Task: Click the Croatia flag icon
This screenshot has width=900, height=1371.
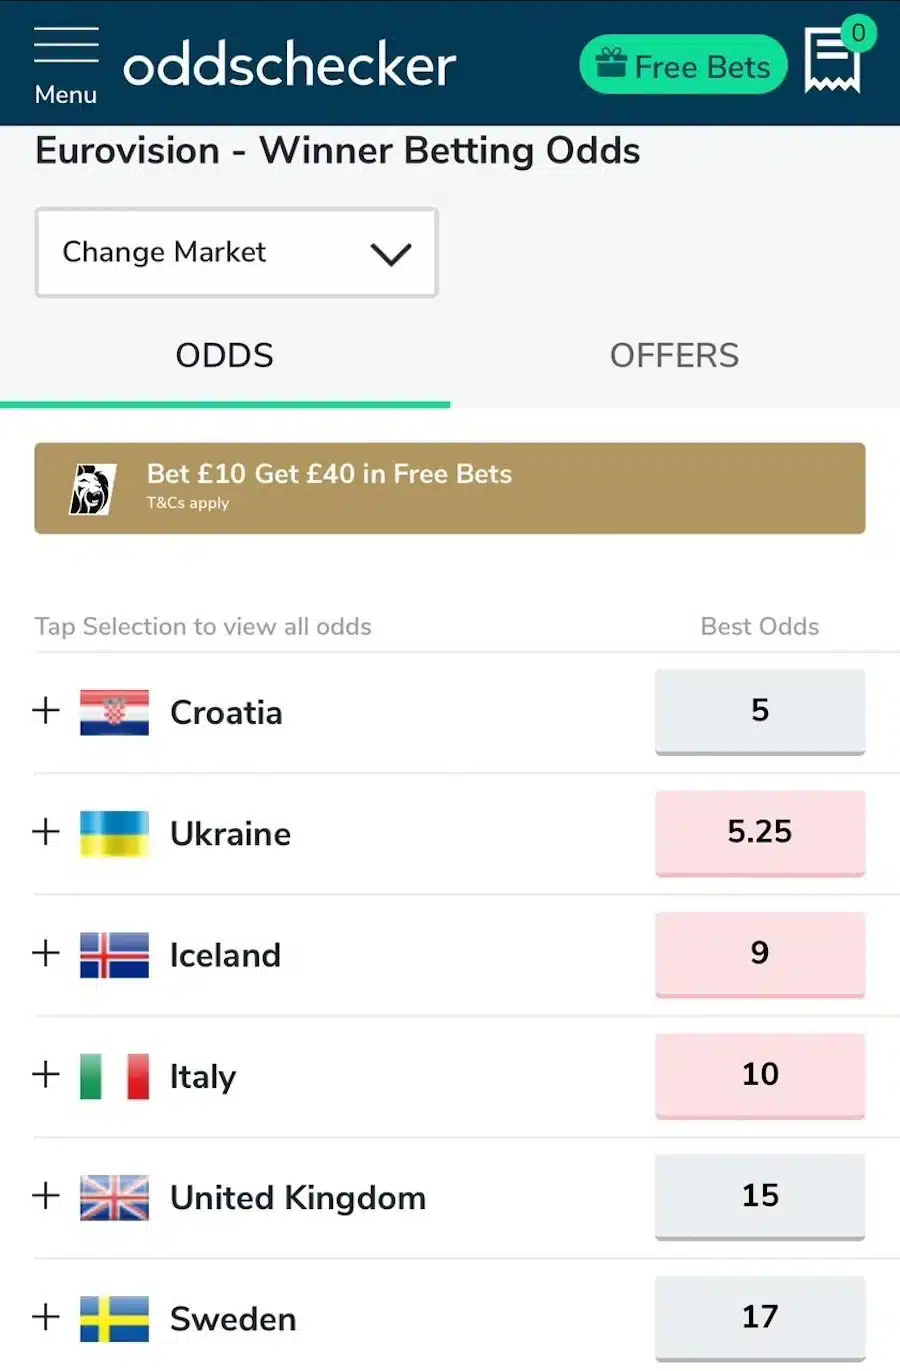Action: point(114,712)
